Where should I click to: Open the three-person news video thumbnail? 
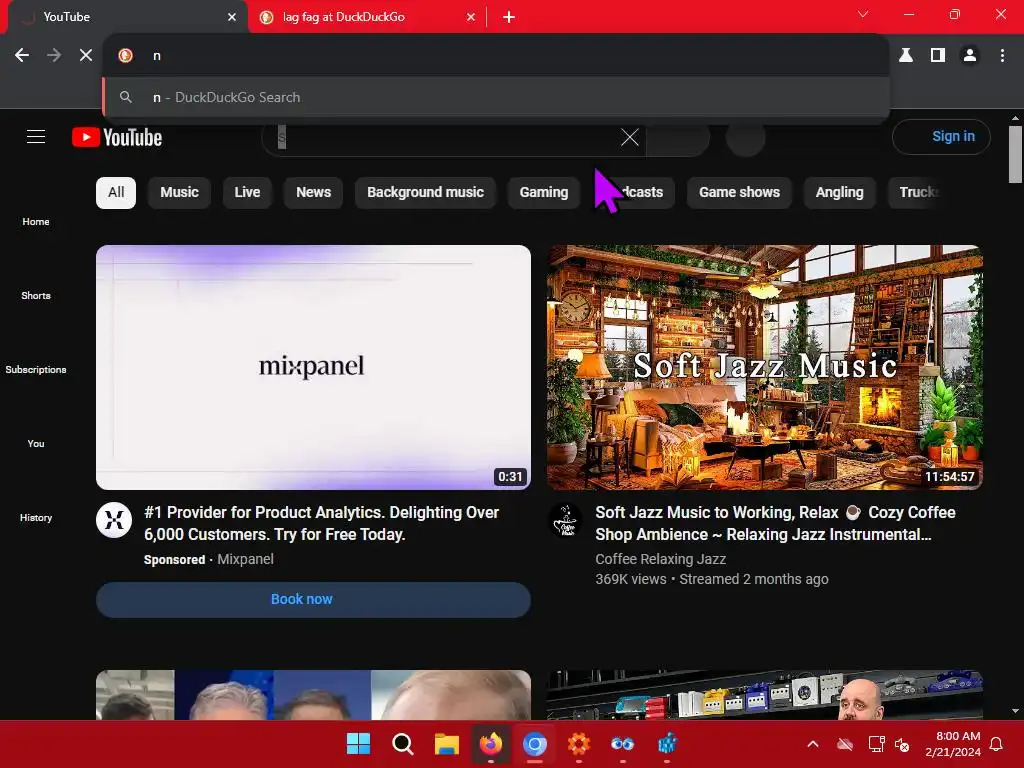313,695
